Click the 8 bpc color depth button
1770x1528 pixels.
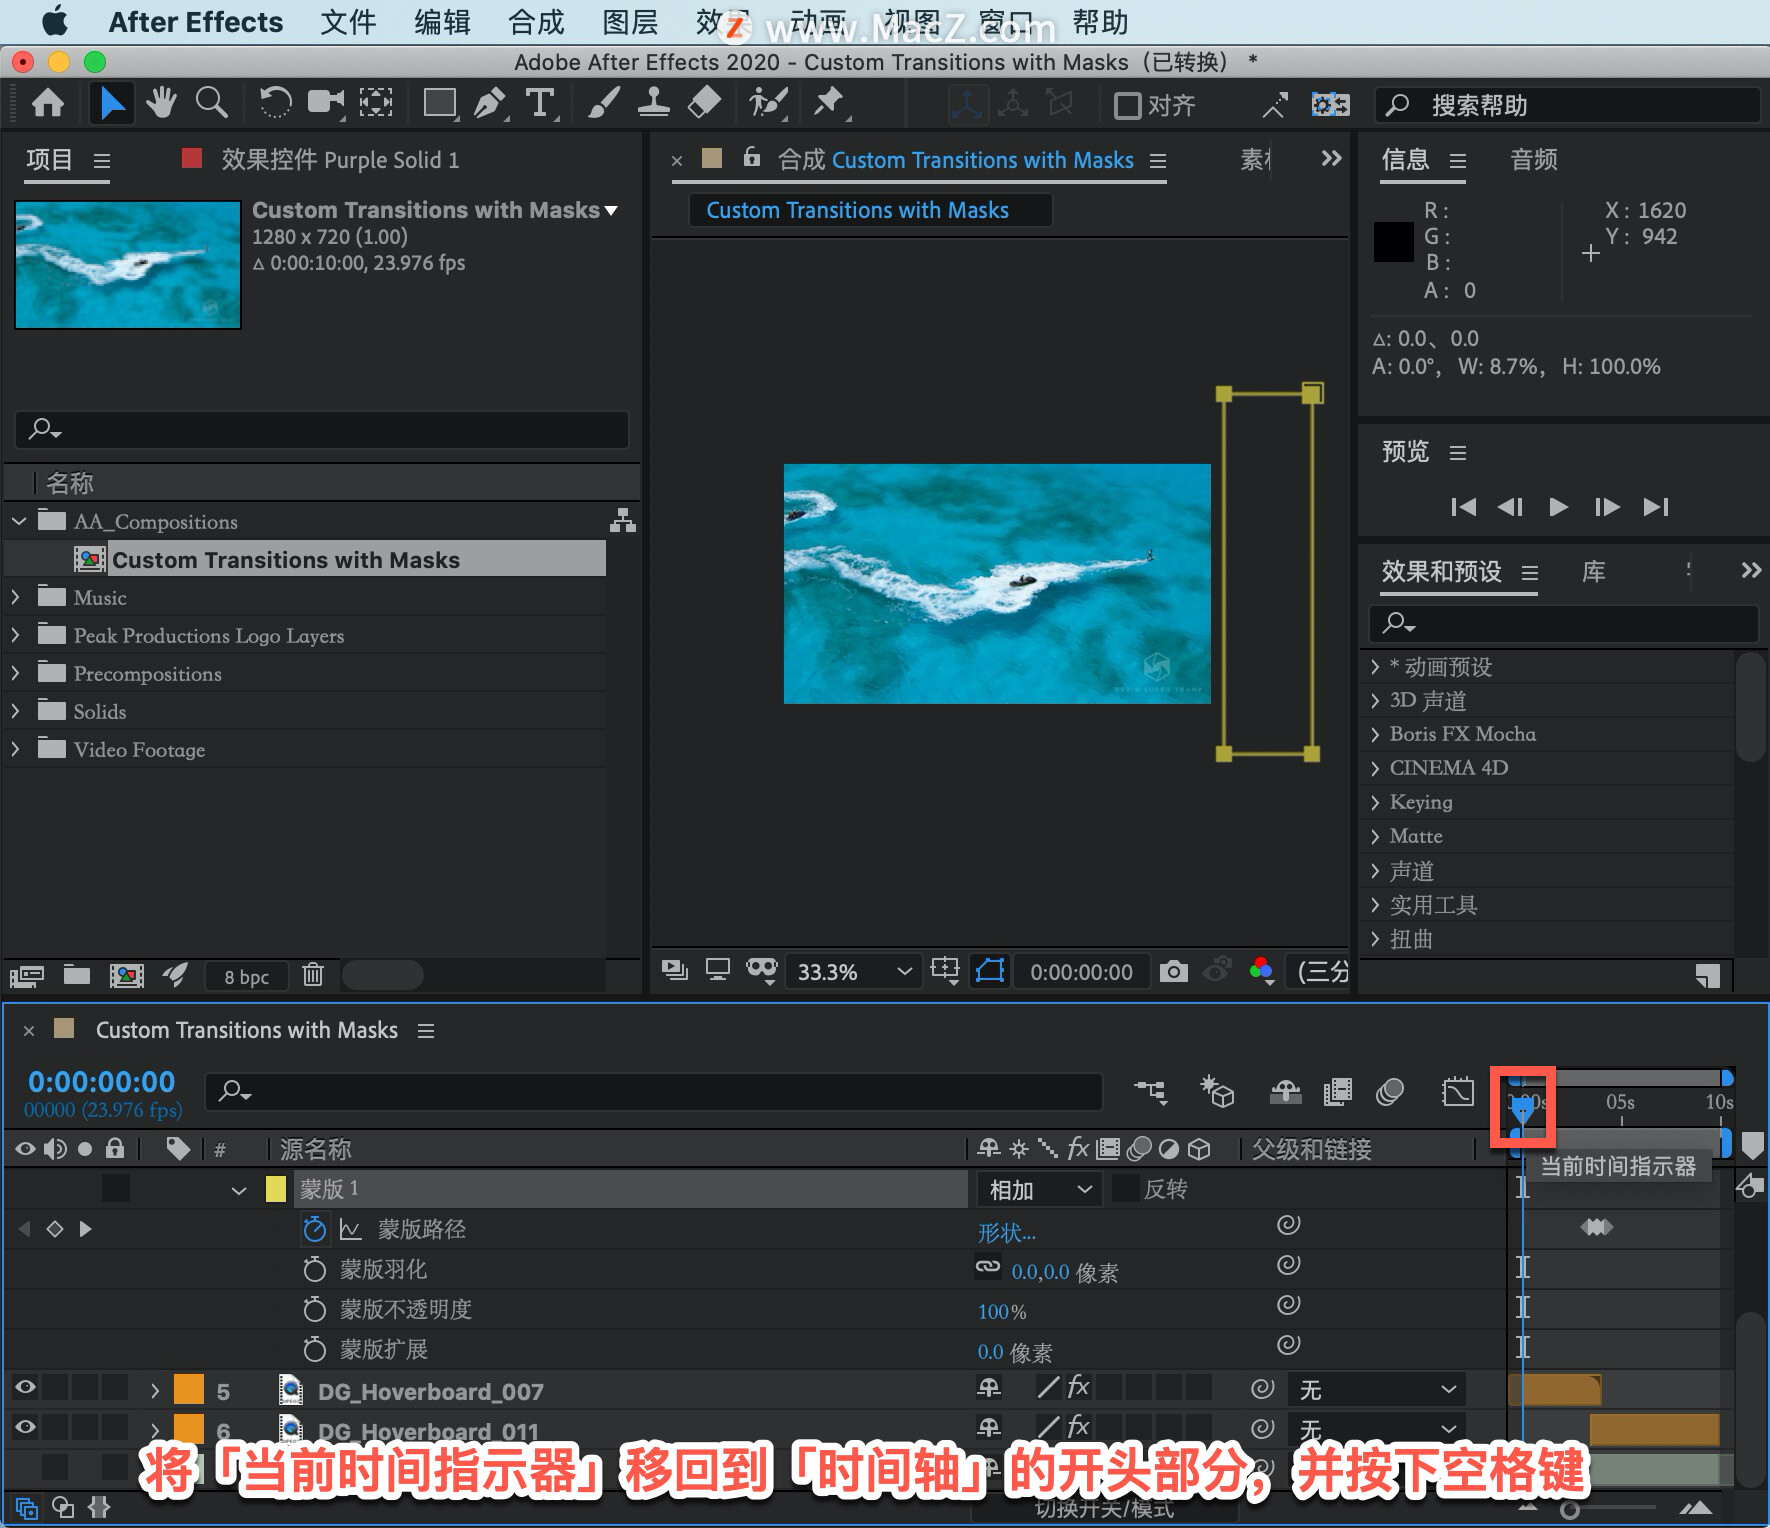(246, 976)
